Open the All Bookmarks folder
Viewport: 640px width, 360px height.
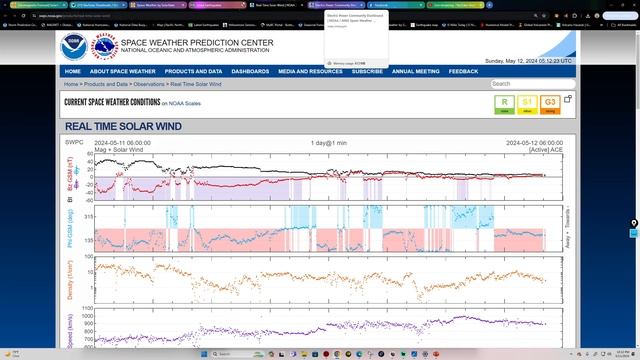[x=623, y=25]
